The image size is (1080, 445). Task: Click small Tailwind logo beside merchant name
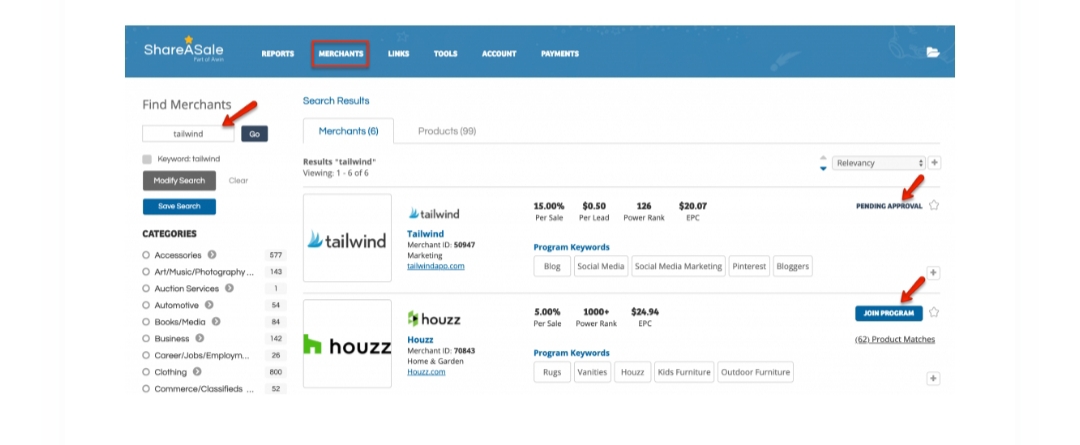coord(433,214)
